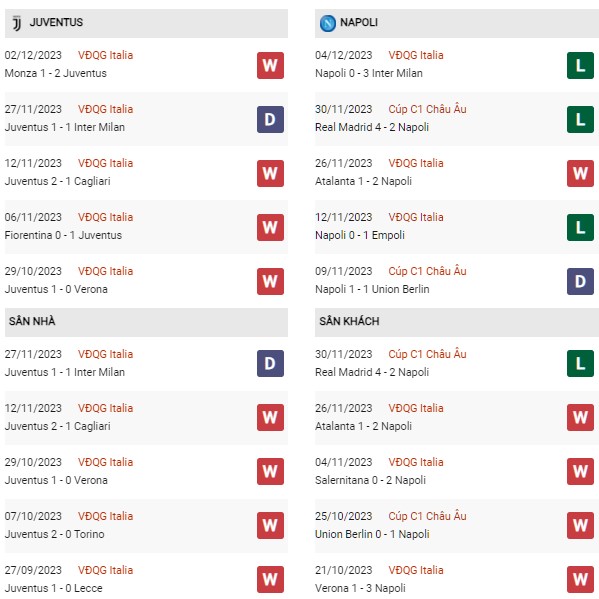This screenshot has height=599, width=599.
Task: Click L badge for Napoli 0-3 Inter Milan
Action: 580,65
